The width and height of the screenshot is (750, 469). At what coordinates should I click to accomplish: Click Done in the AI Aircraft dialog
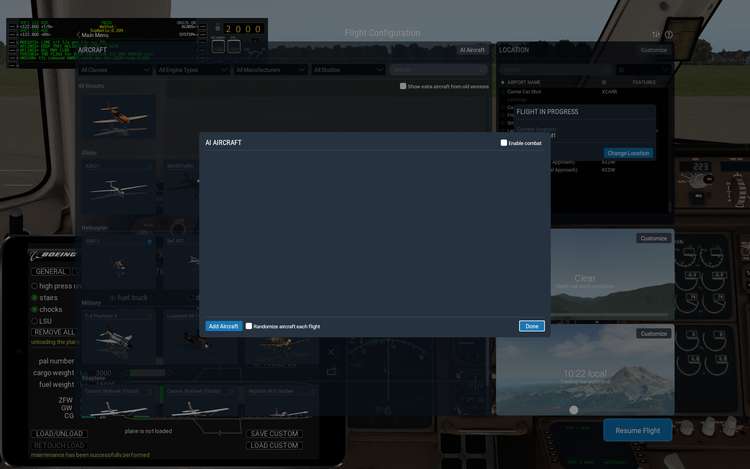point(531,326)
